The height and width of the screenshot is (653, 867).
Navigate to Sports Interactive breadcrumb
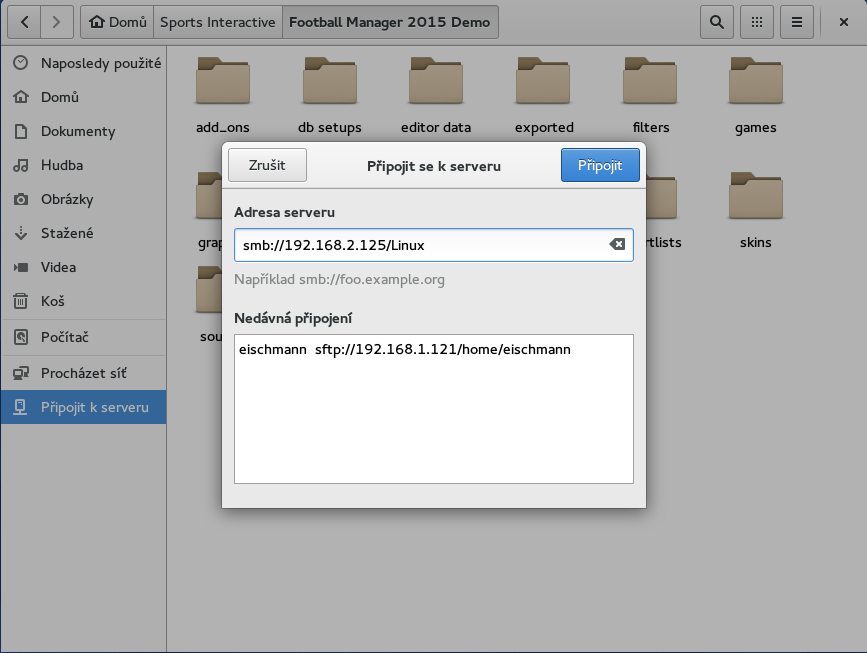[217, 22]
